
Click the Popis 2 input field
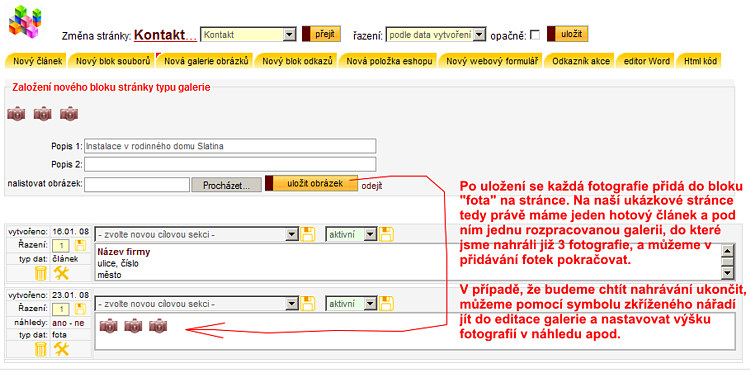click(x=230, y=164)
